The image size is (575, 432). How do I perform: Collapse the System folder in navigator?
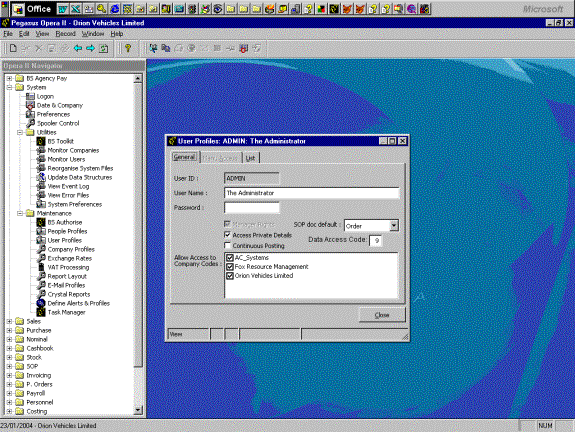pos(10,87)
